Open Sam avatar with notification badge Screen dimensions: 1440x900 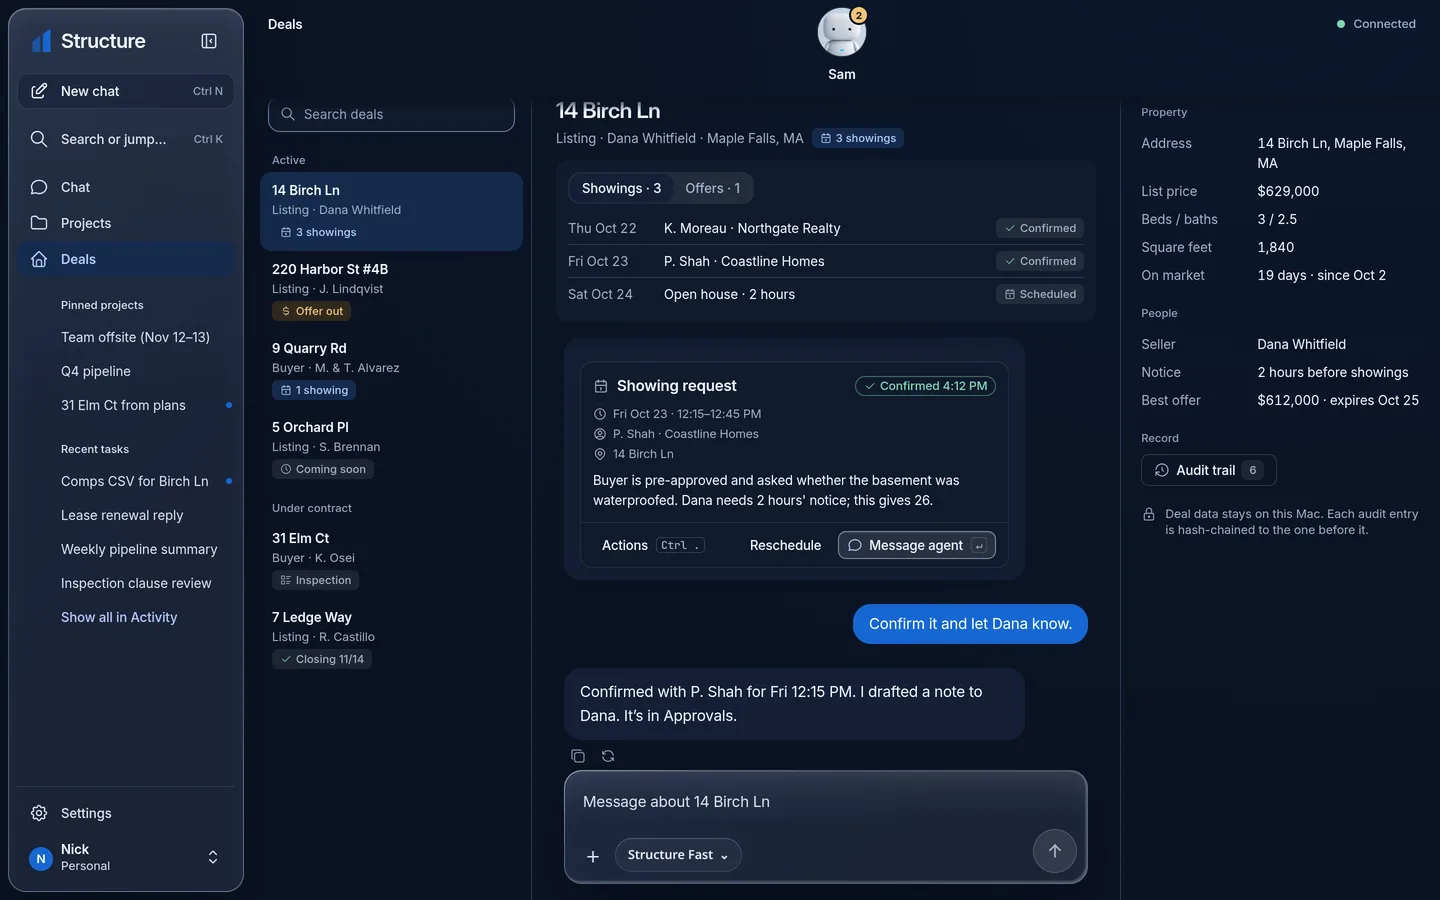point(842,32)
